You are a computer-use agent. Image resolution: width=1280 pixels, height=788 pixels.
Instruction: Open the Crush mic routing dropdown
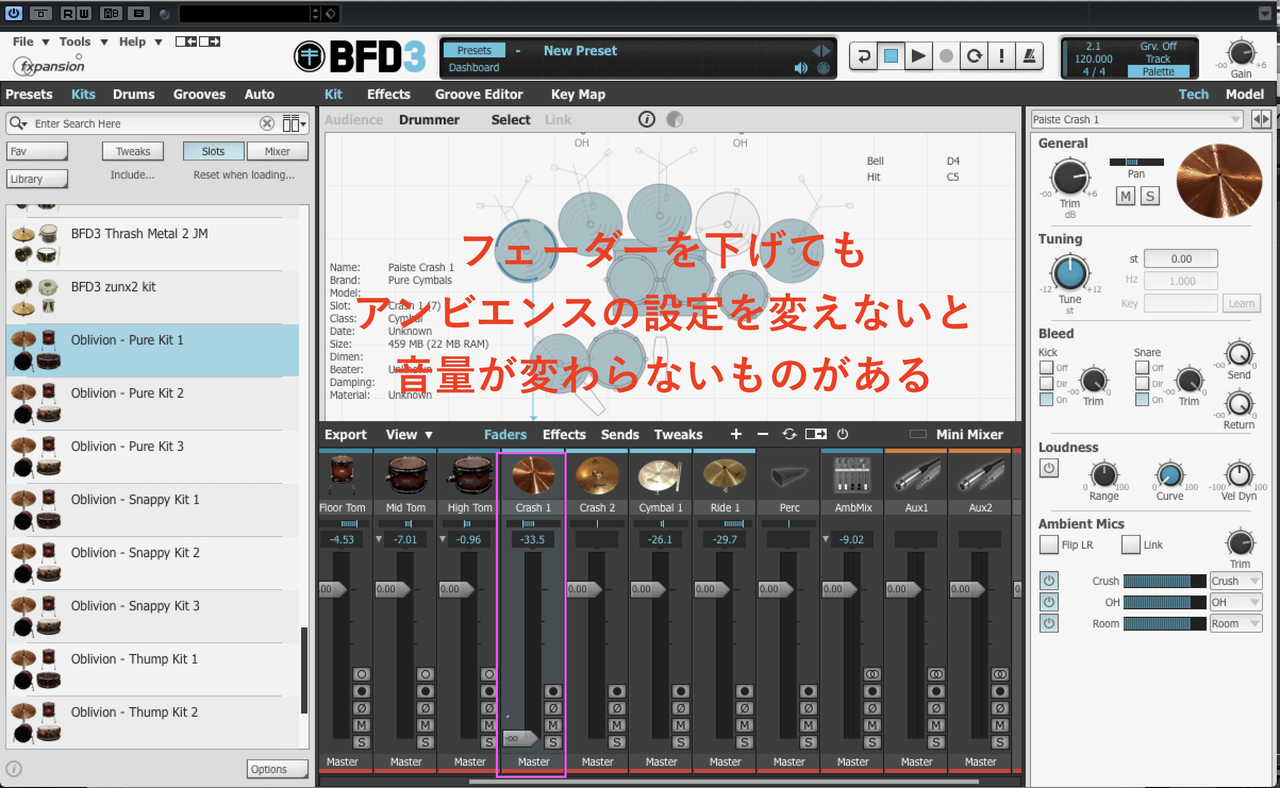coord(1236,581)
